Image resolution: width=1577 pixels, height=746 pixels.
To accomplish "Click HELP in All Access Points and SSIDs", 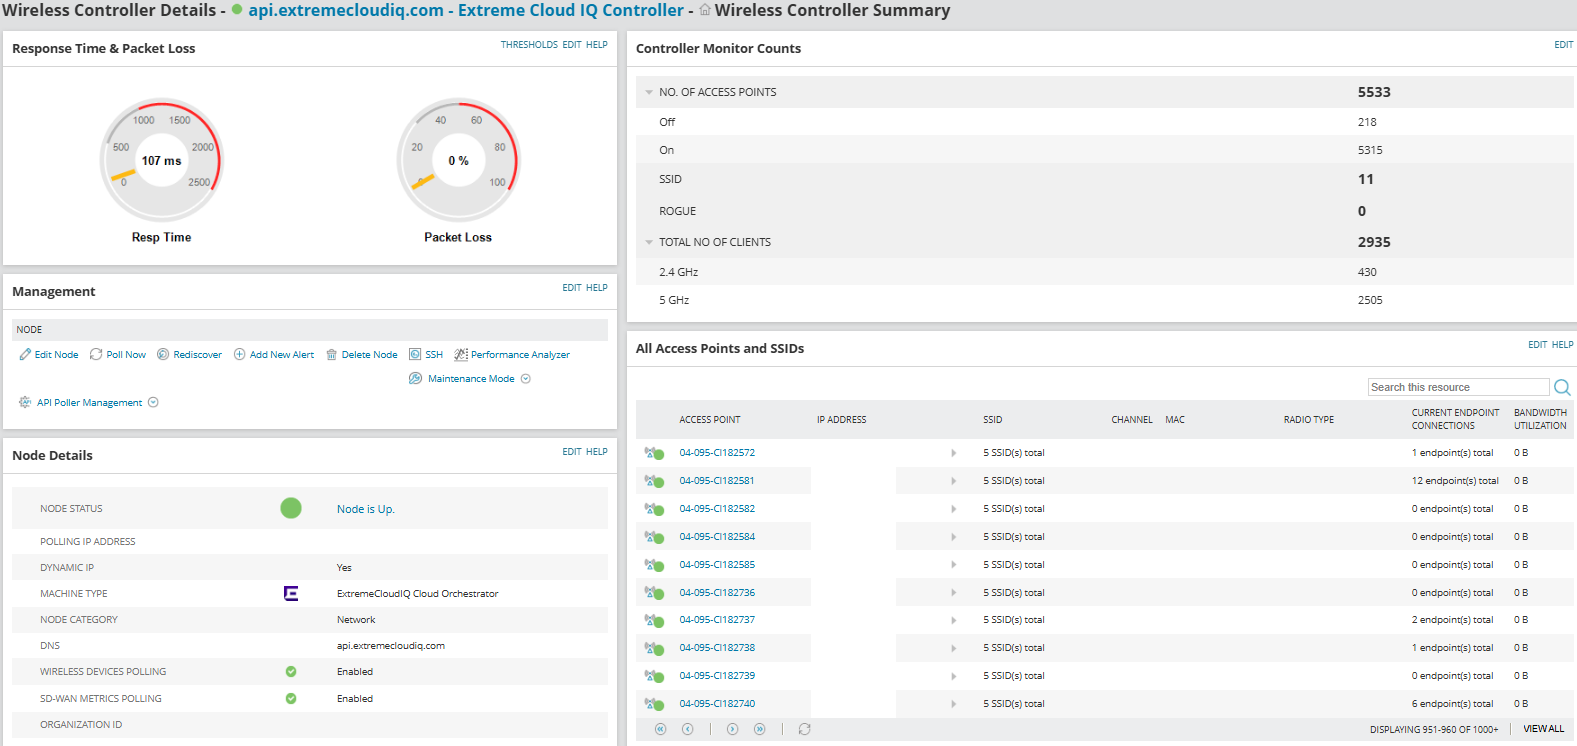I will click(1563, 345).
